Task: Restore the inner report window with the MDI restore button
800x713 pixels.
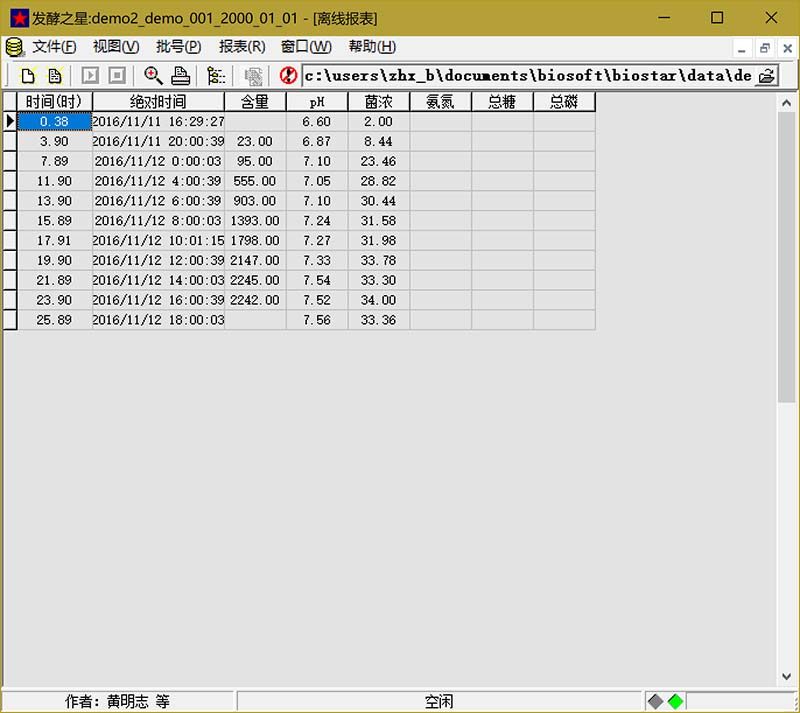Action: [764, 48]
